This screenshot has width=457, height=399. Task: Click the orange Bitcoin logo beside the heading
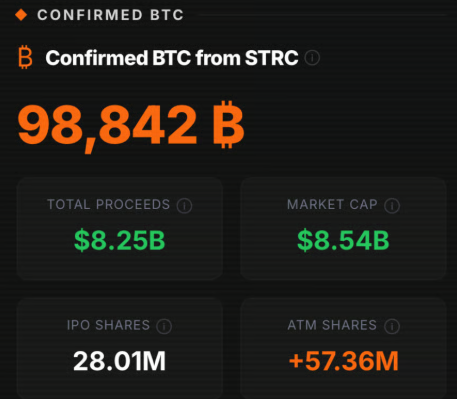tap(25, 57)
